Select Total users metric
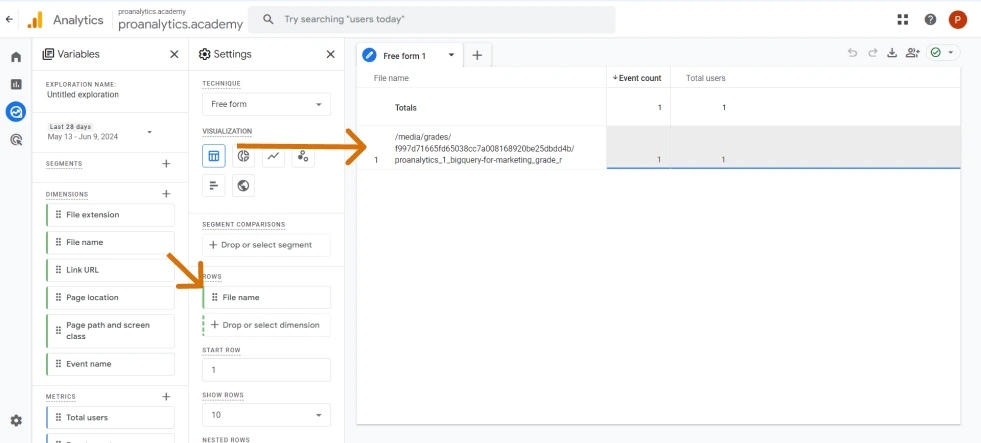Screen dimensions: 981x443 (x=110, y=417)
